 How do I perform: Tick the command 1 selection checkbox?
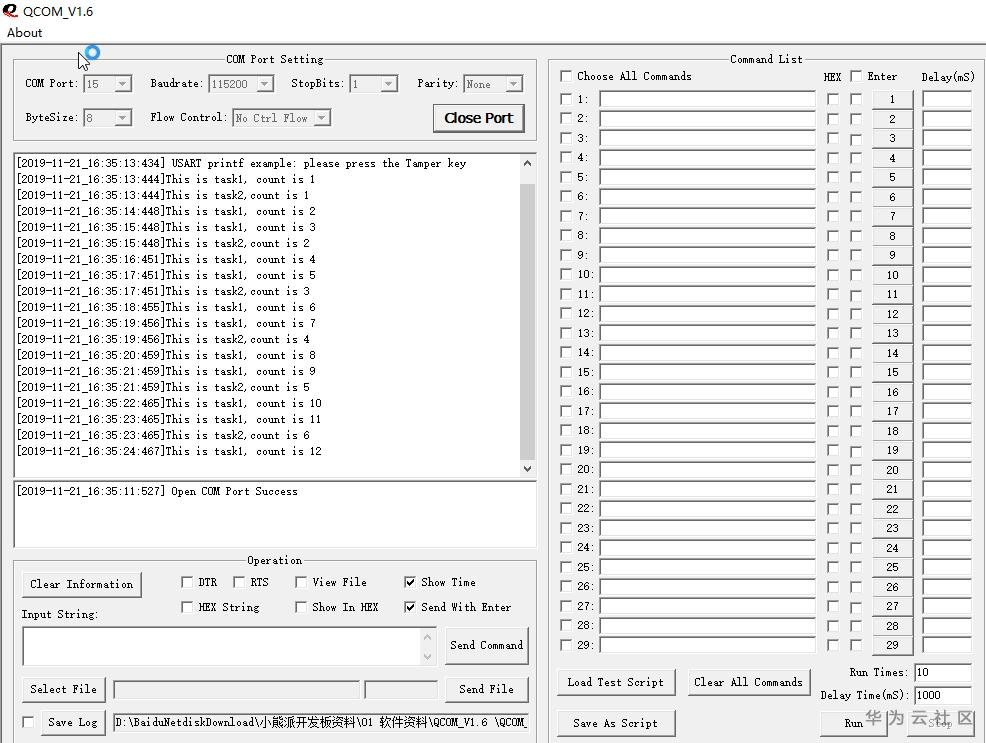566,99
